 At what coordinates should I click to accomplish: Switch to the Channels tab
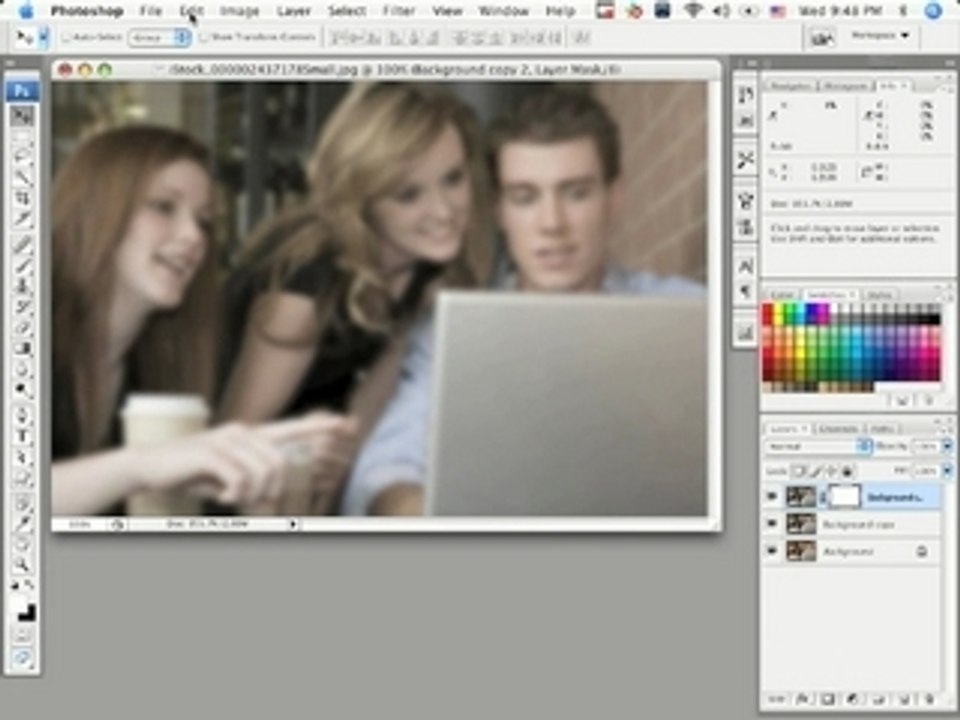[x=839, y=428]
